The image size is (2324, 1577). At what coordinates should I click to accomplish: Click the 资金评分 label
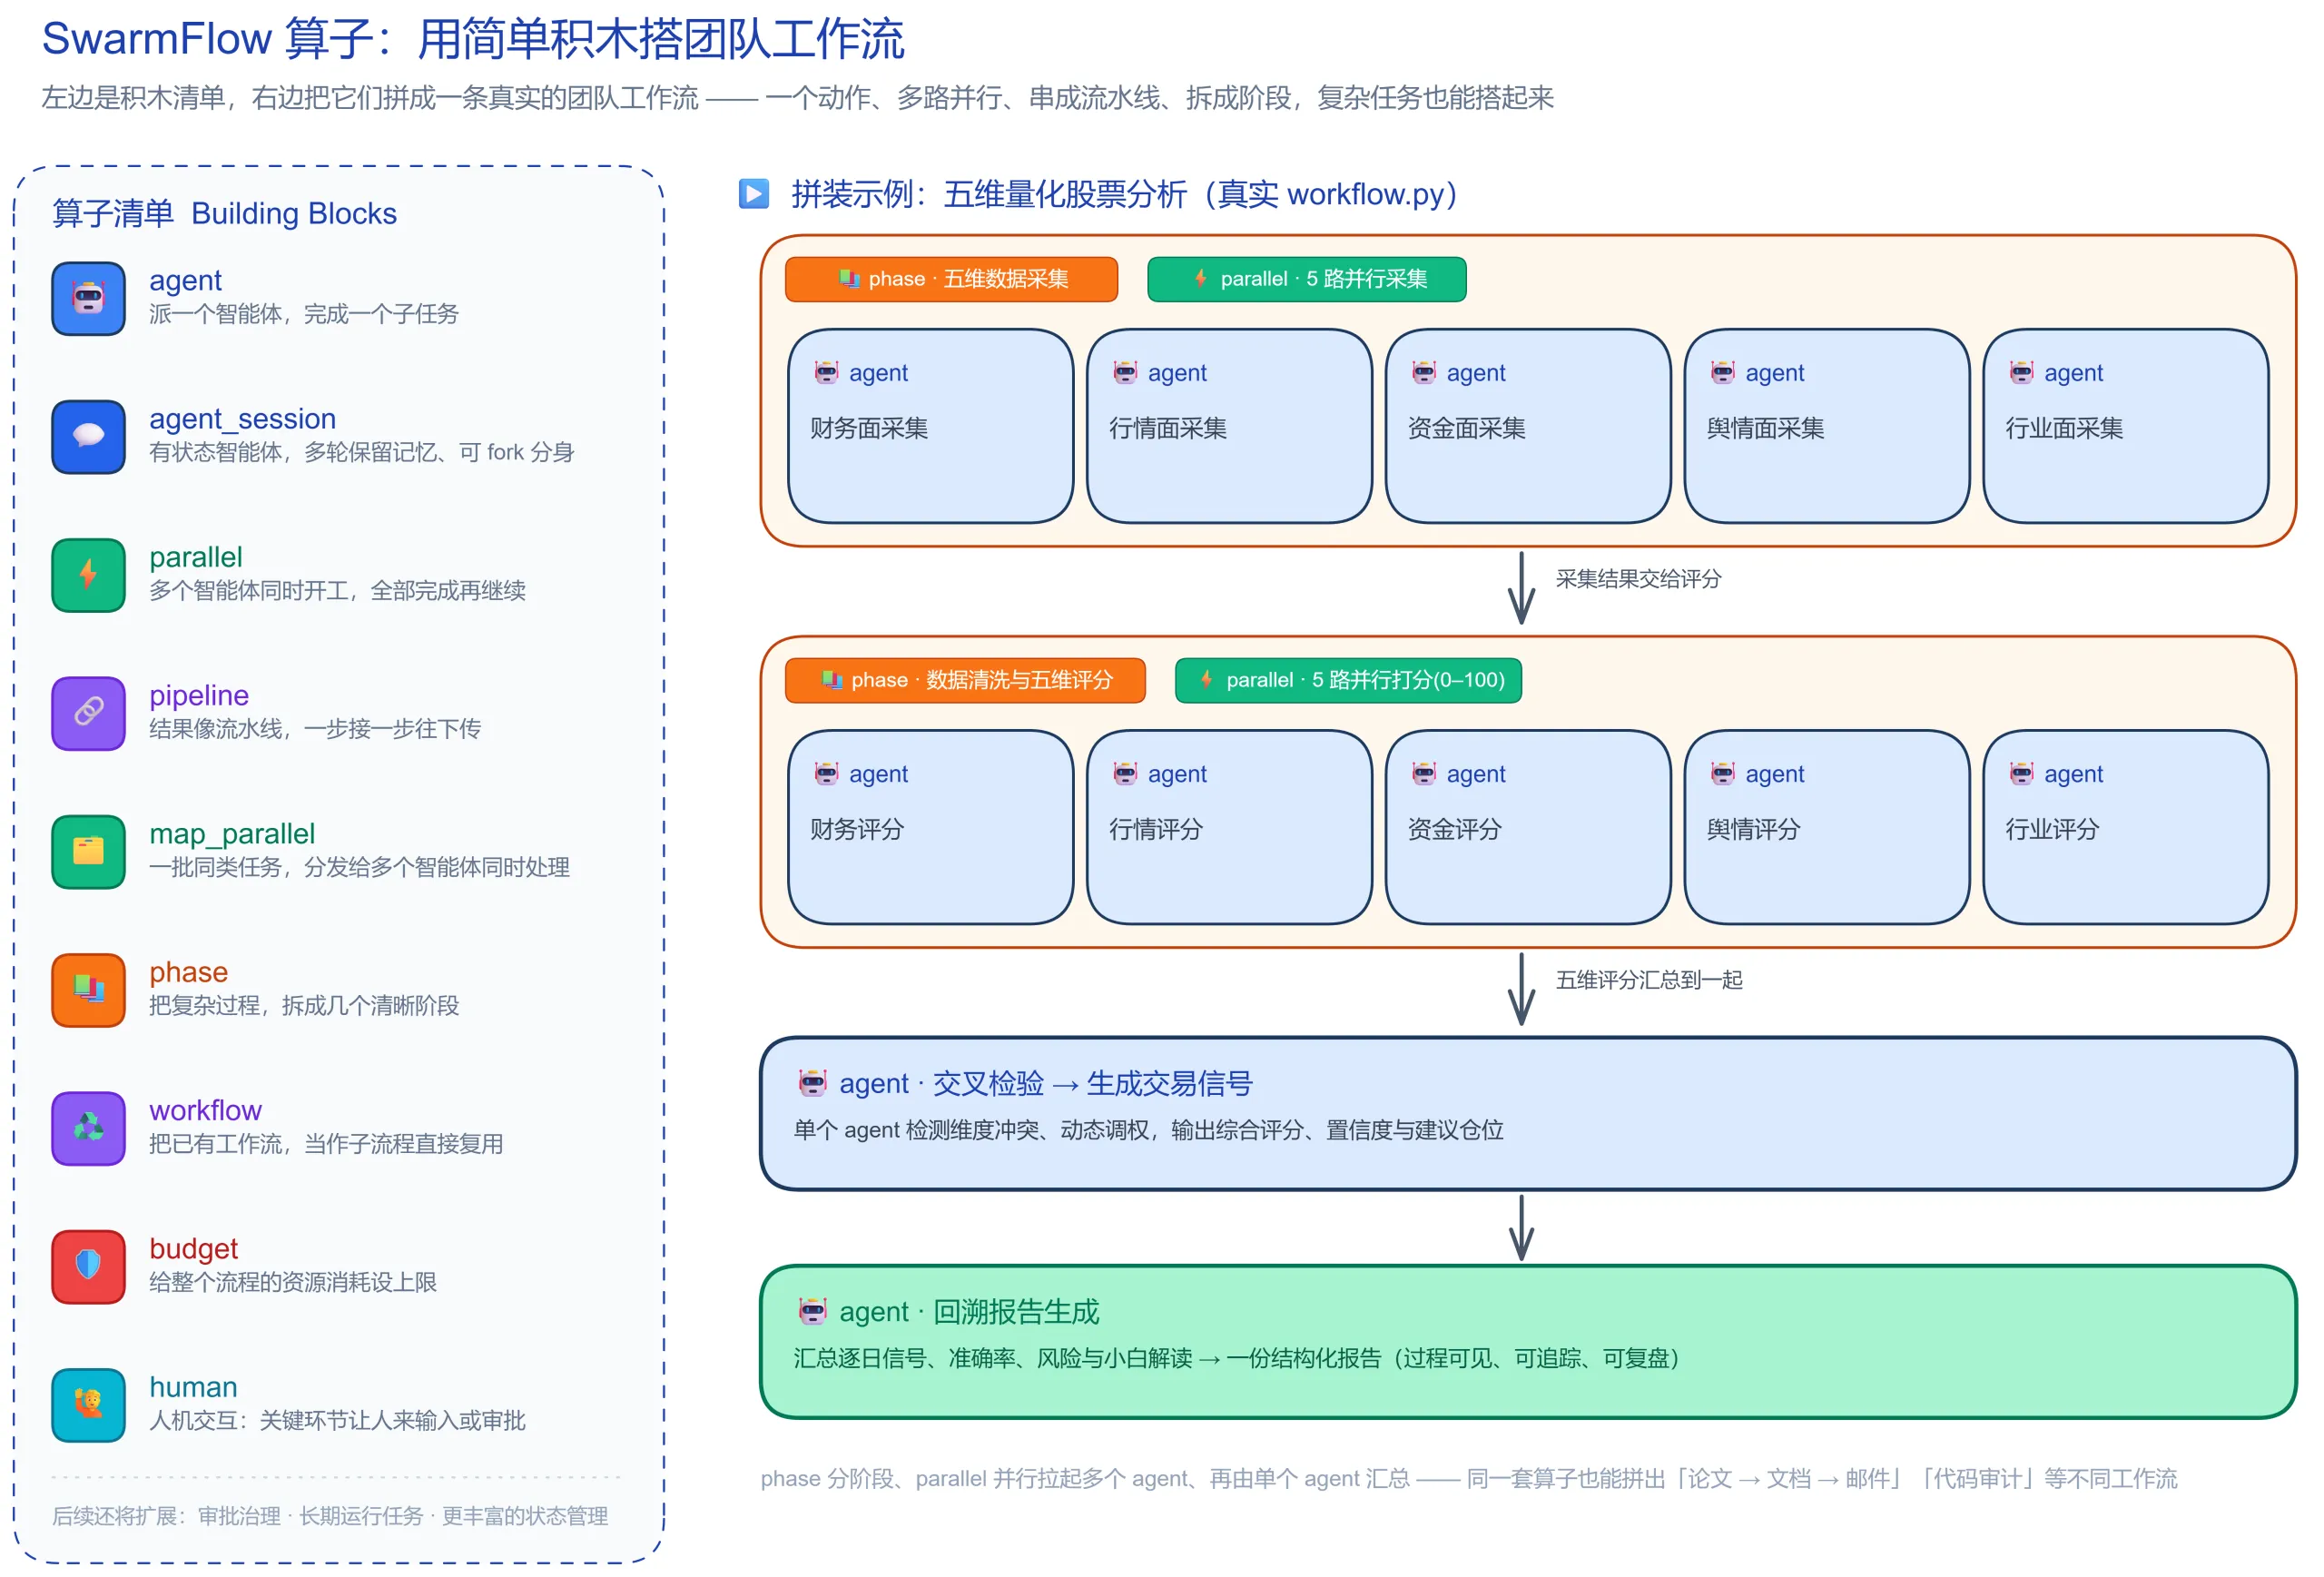(1454, 829)
